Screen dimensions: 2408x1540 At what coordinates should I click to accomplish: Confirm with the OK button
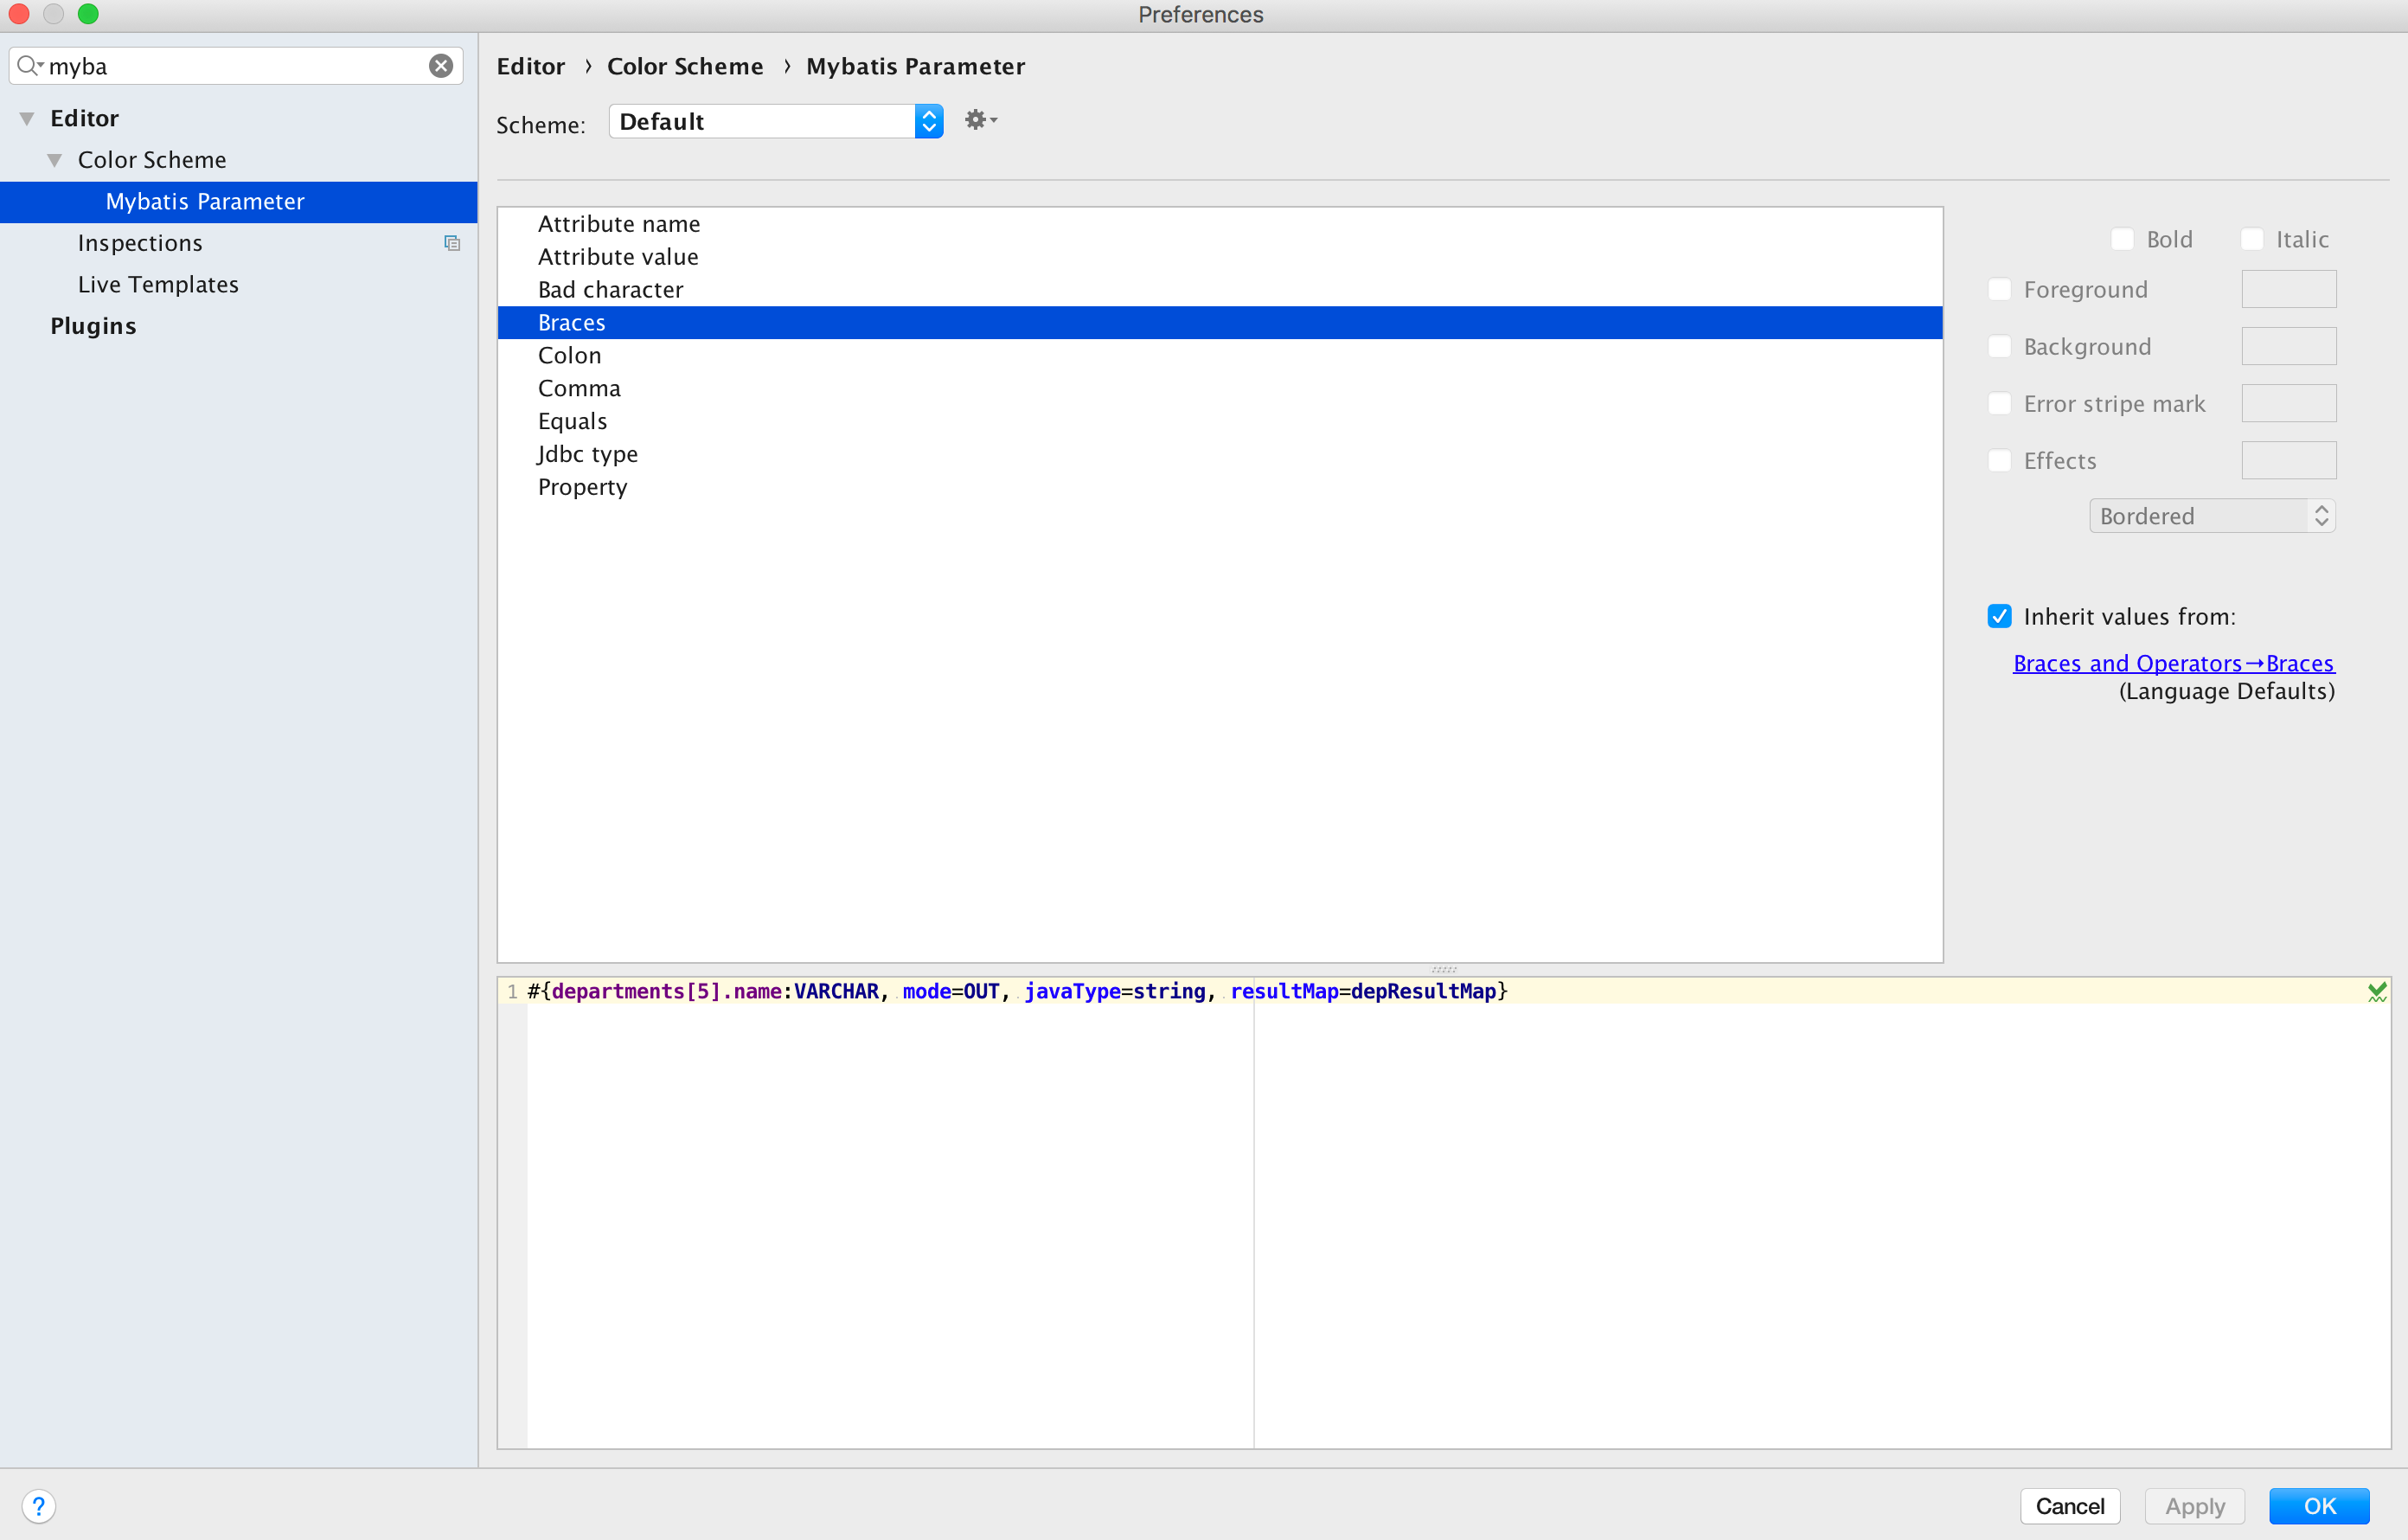(2319, 1506)
